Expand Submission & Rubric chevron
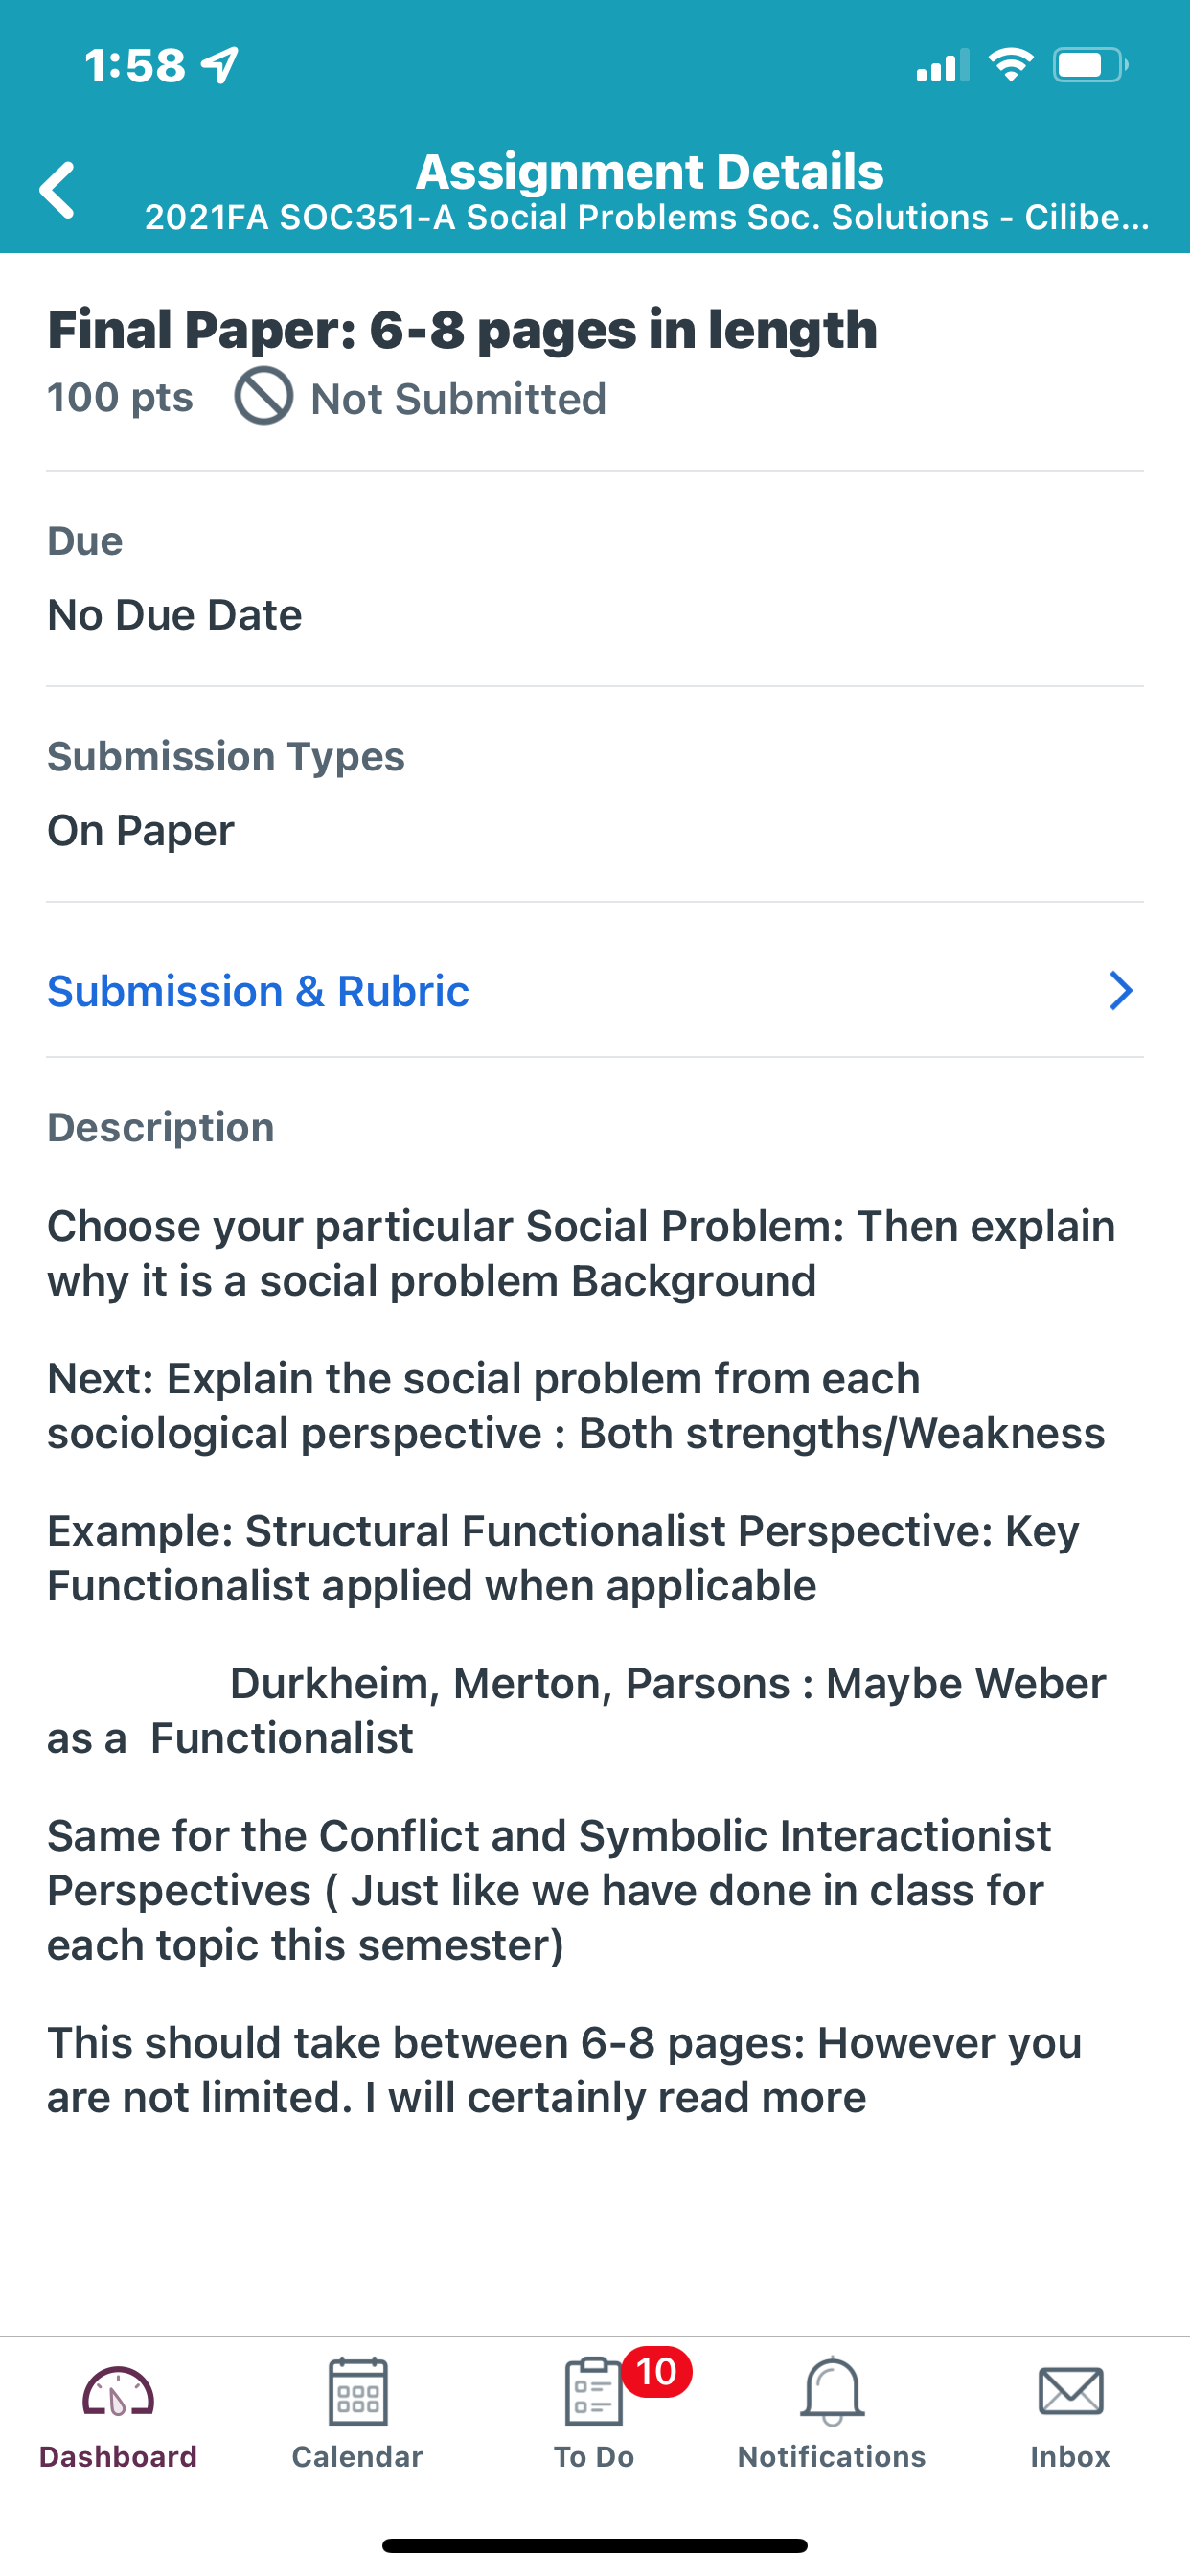This screenshot has height=2576, width=1190. tap(1120, 991)
